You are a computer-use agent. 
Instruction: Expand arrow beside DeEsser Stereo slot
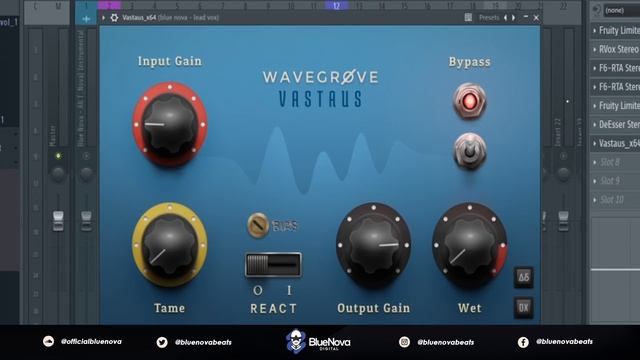click(595, 124)
